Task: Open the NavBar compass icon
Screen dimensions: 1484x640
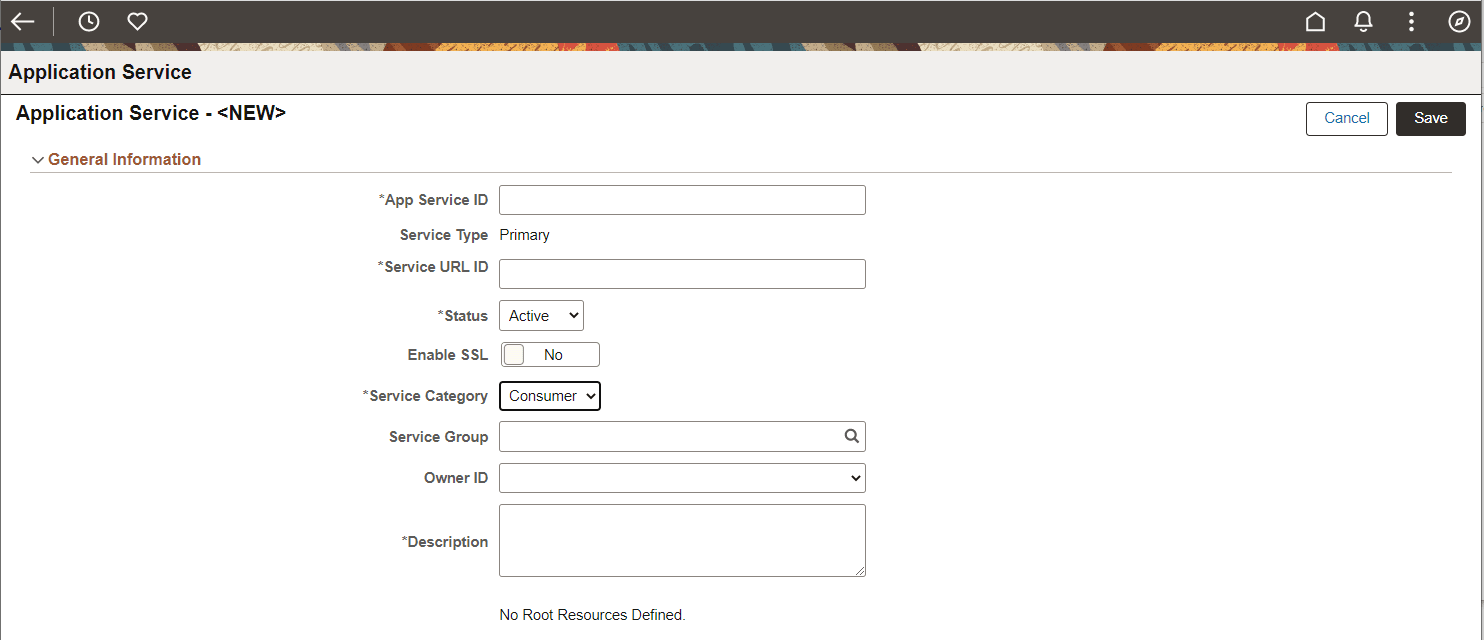Action: [x=1459, y=21]
